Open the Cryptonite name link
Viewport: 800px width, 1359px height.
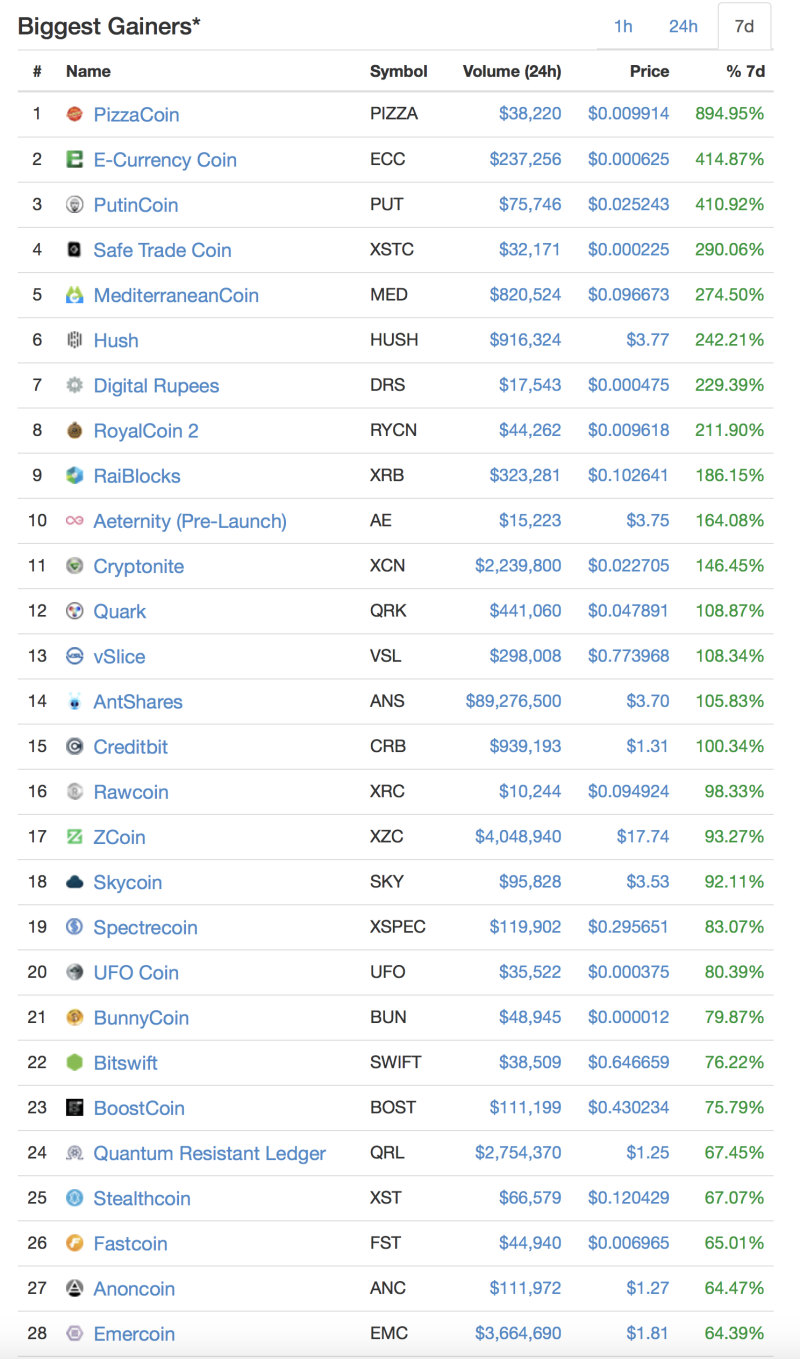coord(139,566)
